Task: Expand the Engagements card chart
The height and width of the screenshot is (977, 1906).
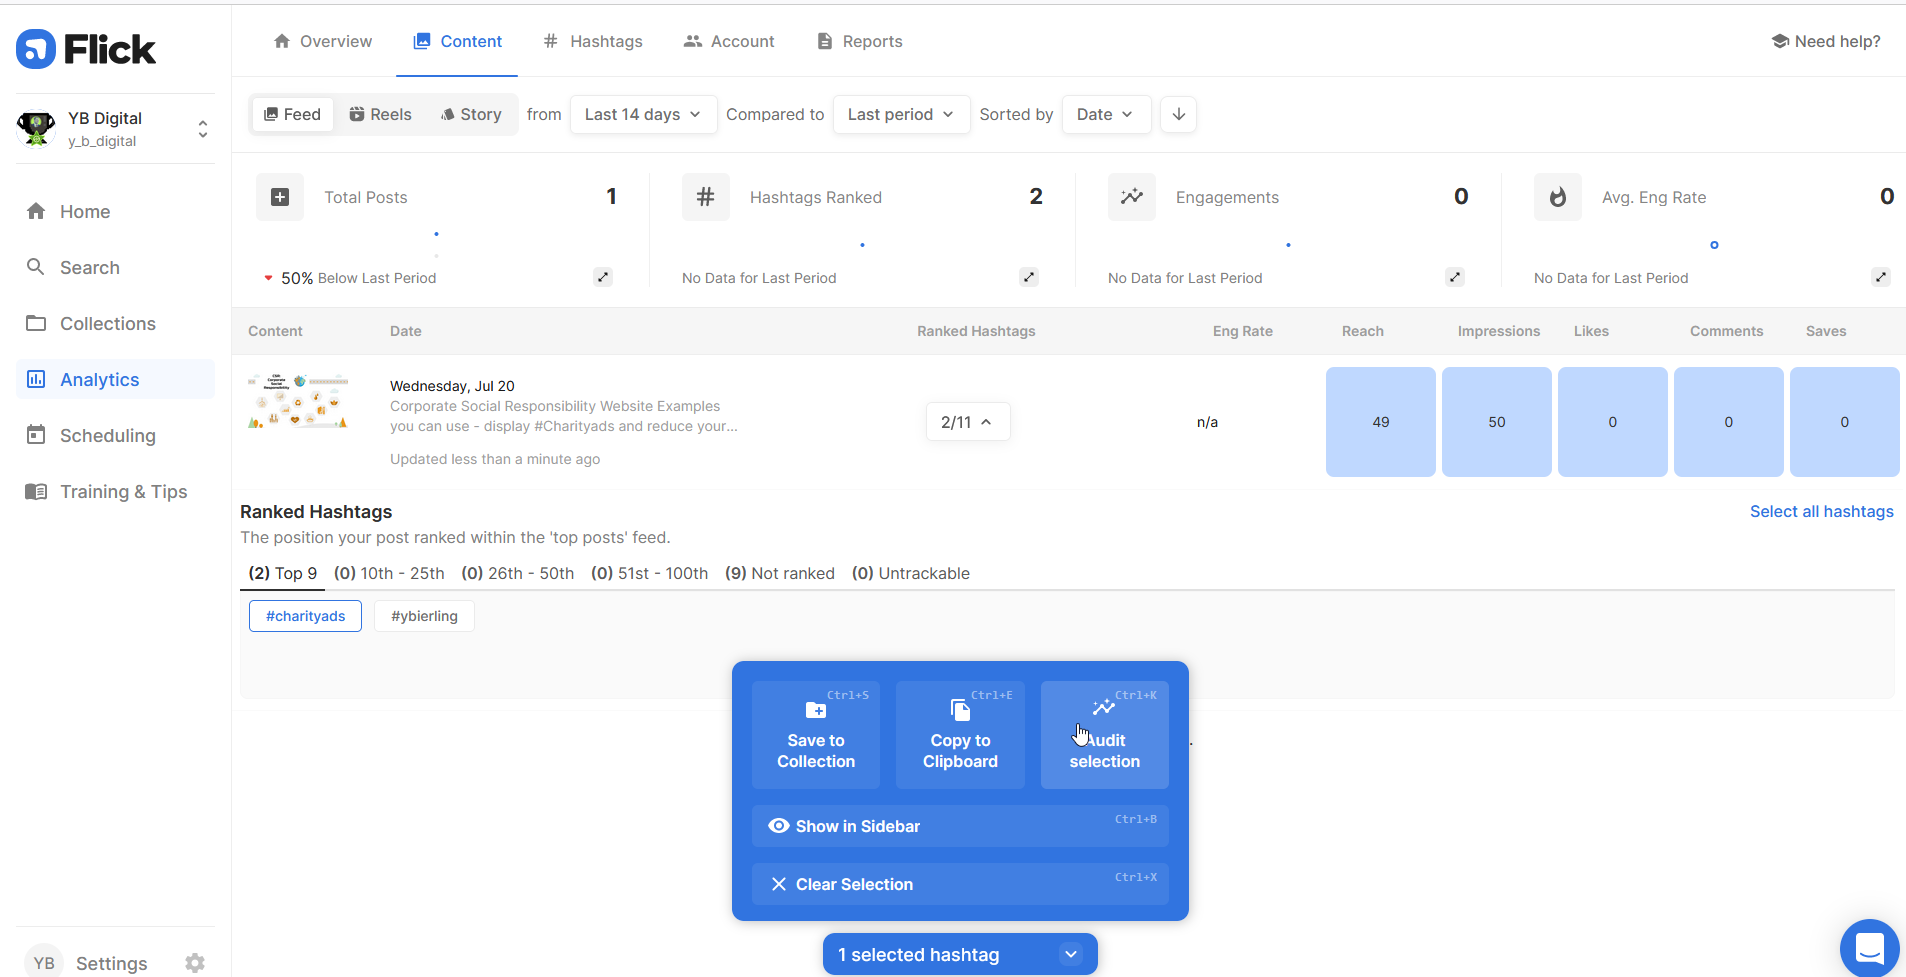Action: pos(1454,277)
